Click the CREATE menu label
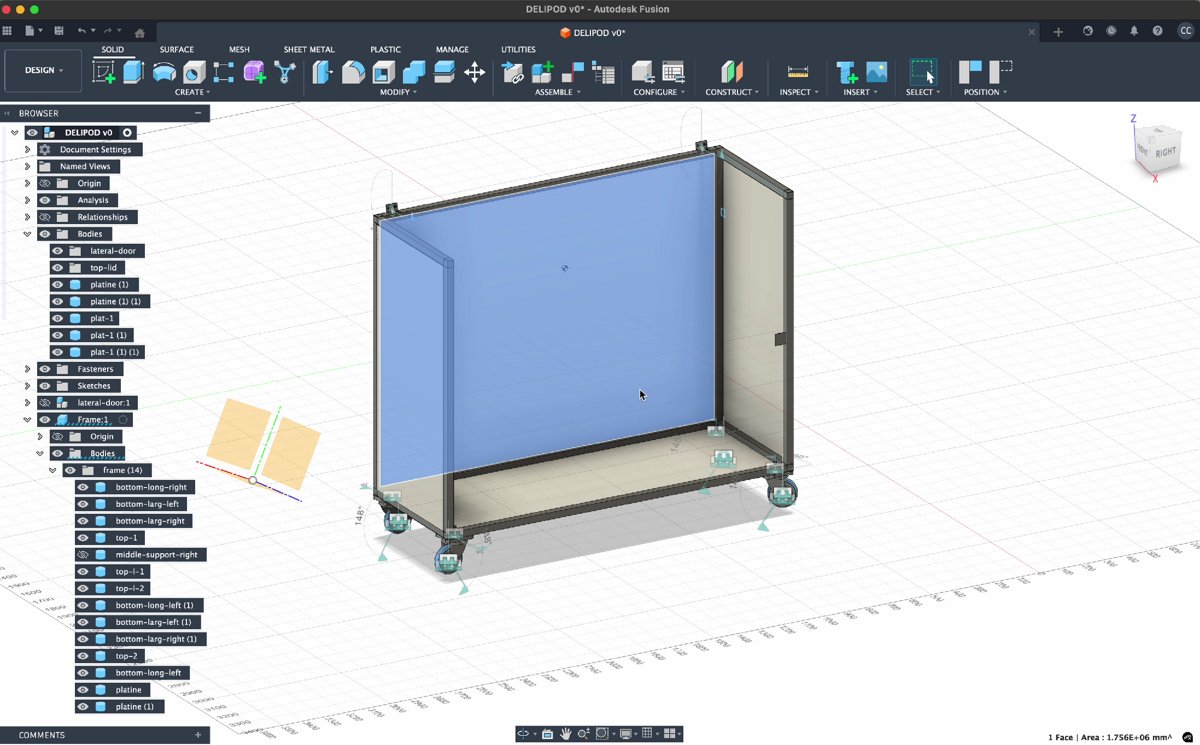Viewport: 1200px width, 745px height. click(x=192, y=92)
